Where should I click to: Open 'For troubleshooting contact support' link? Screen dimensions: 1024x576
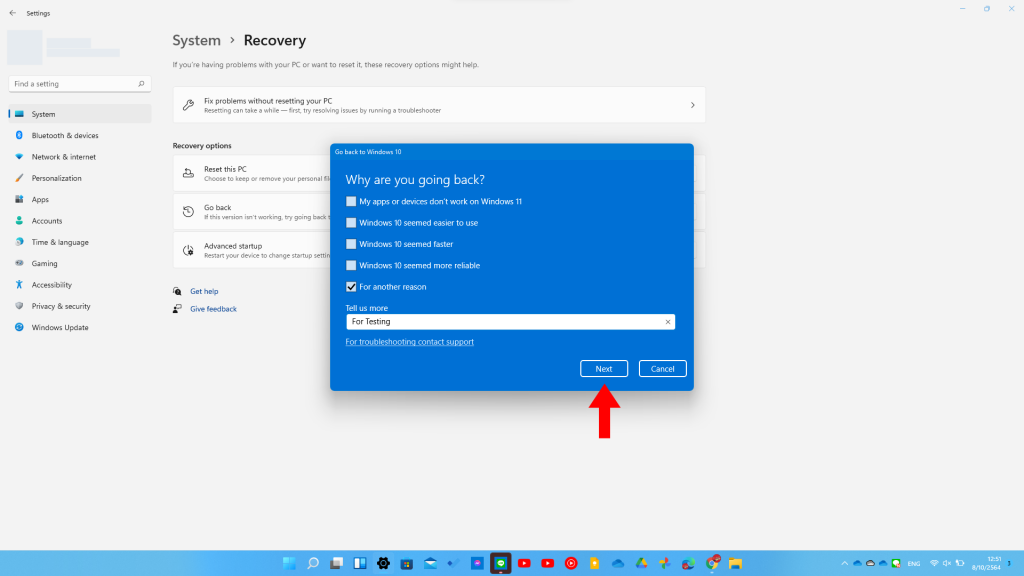point(409,342)
